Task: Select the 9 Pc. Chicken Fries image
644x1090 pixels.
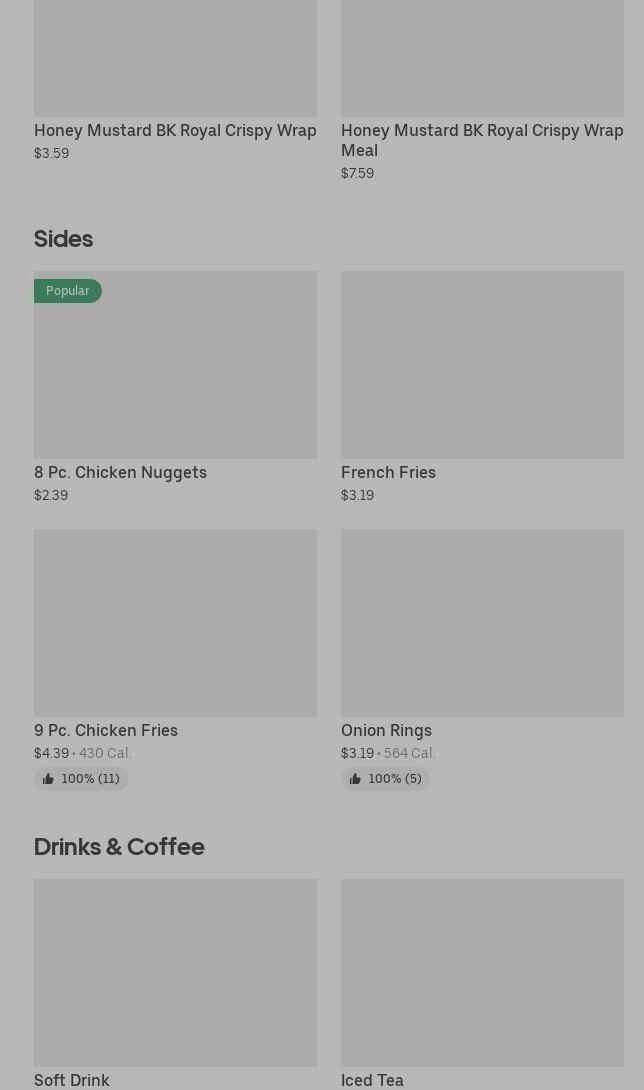Action: tap(175, 623)
